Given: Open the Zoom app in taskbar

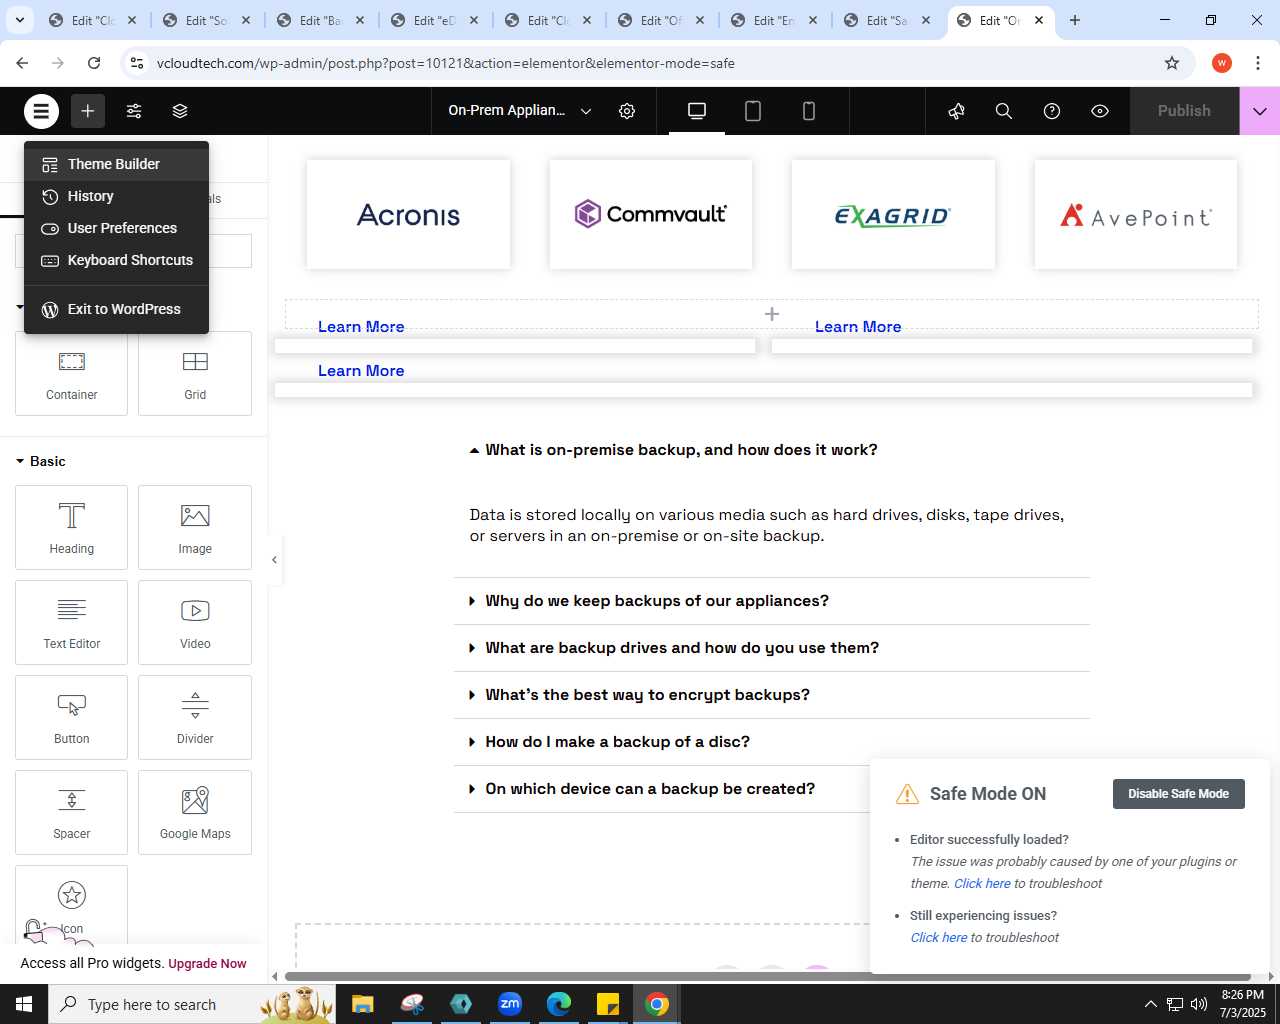Looking at the screenshot, I should coord(510,1004).
